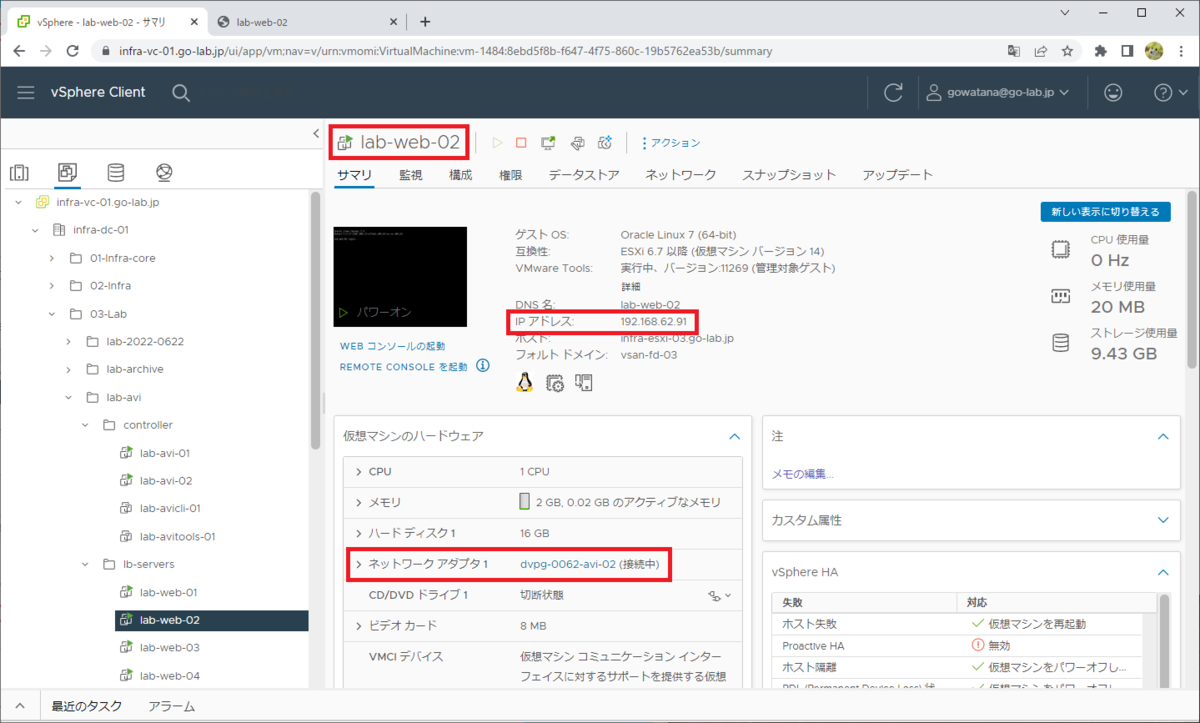Open a new browser tab
1200x723 pixels.
425,21
